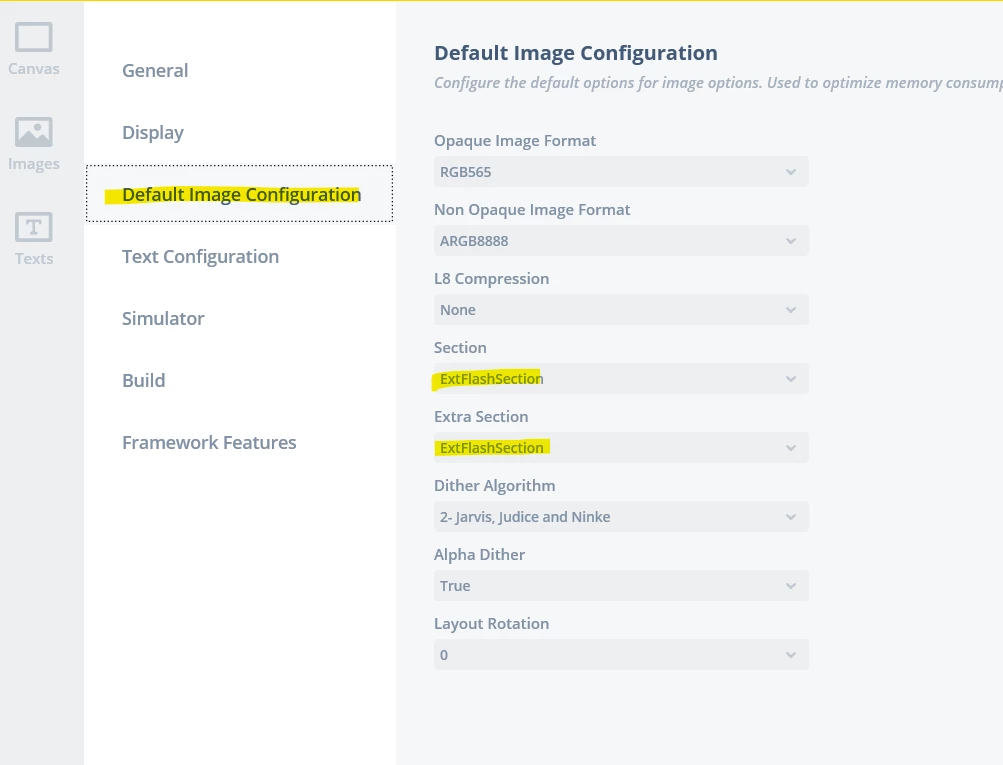Click the Layout Rotation label
This screenshot has height=765, width=1003.
pos(491,624)
